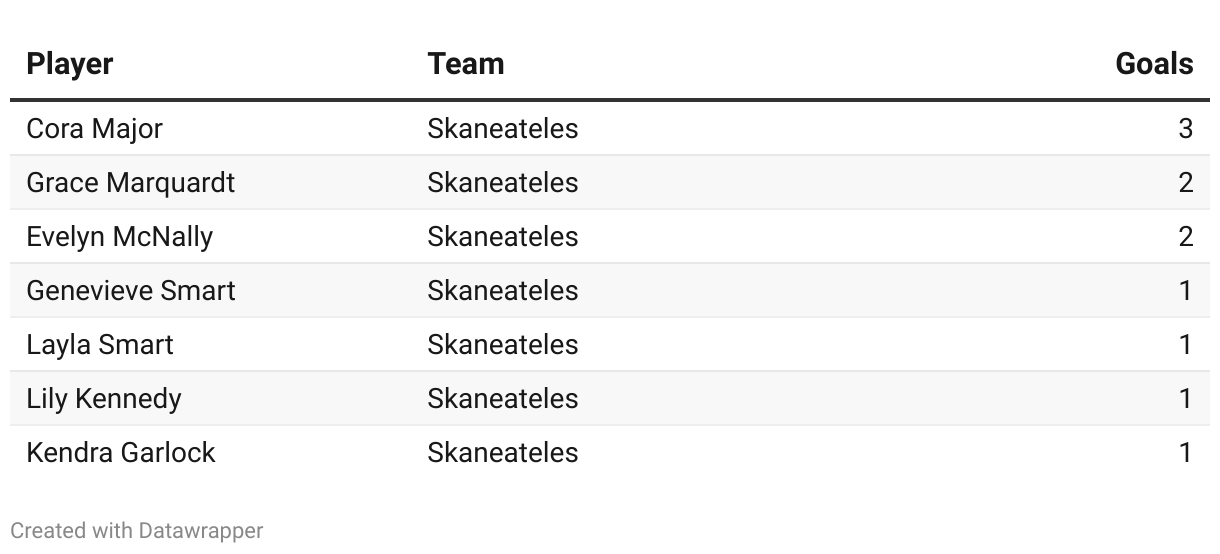Click Skaneateles in Layla Smart's row
Viewport: 1220px width, 554px height.
[503, 345]
